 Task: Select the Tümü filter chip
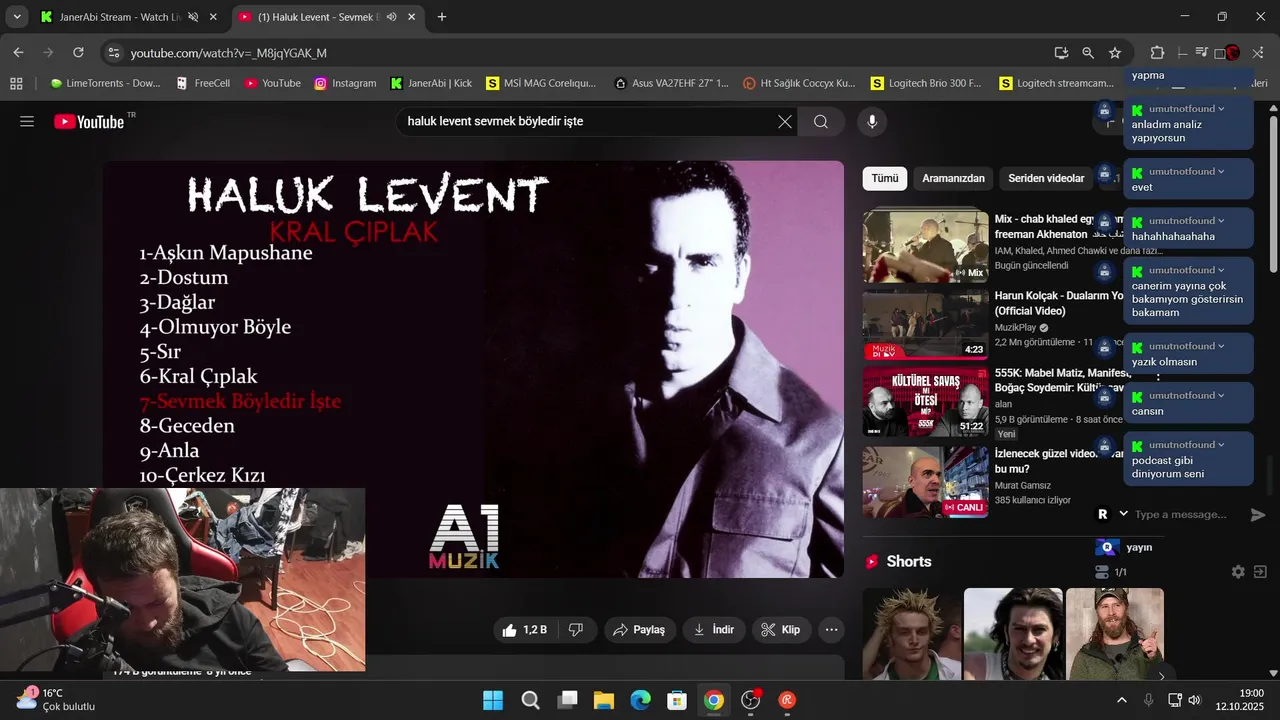(x=884, y=178)
